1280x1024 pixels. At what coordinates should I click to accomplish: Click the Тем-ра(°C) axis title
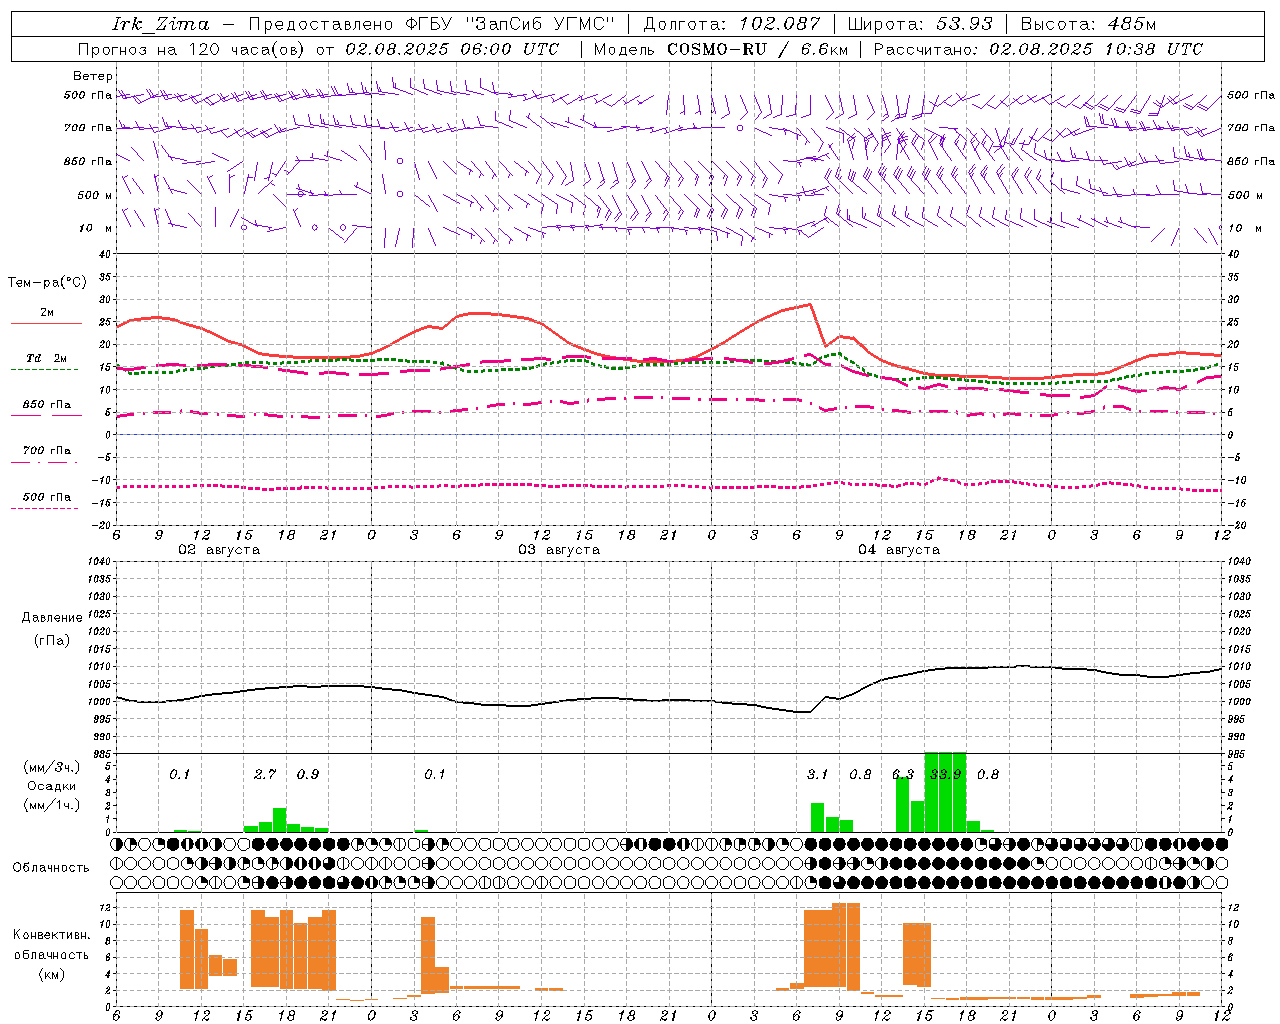point(47,283)
